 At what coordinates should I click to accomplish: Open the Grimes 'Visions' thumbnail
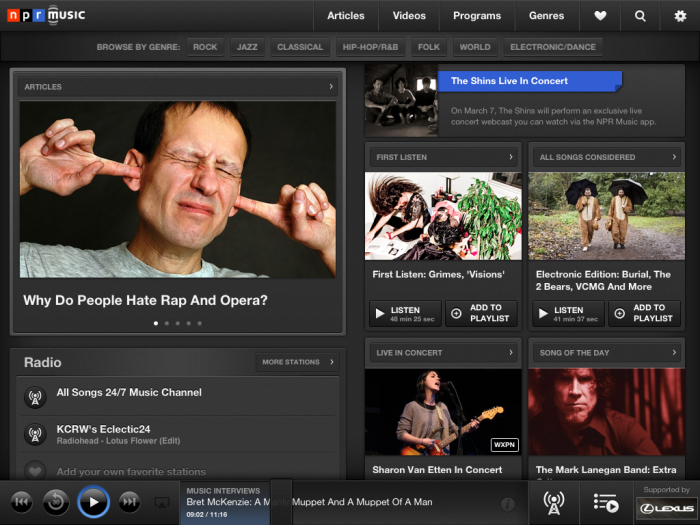pos(443,216)
